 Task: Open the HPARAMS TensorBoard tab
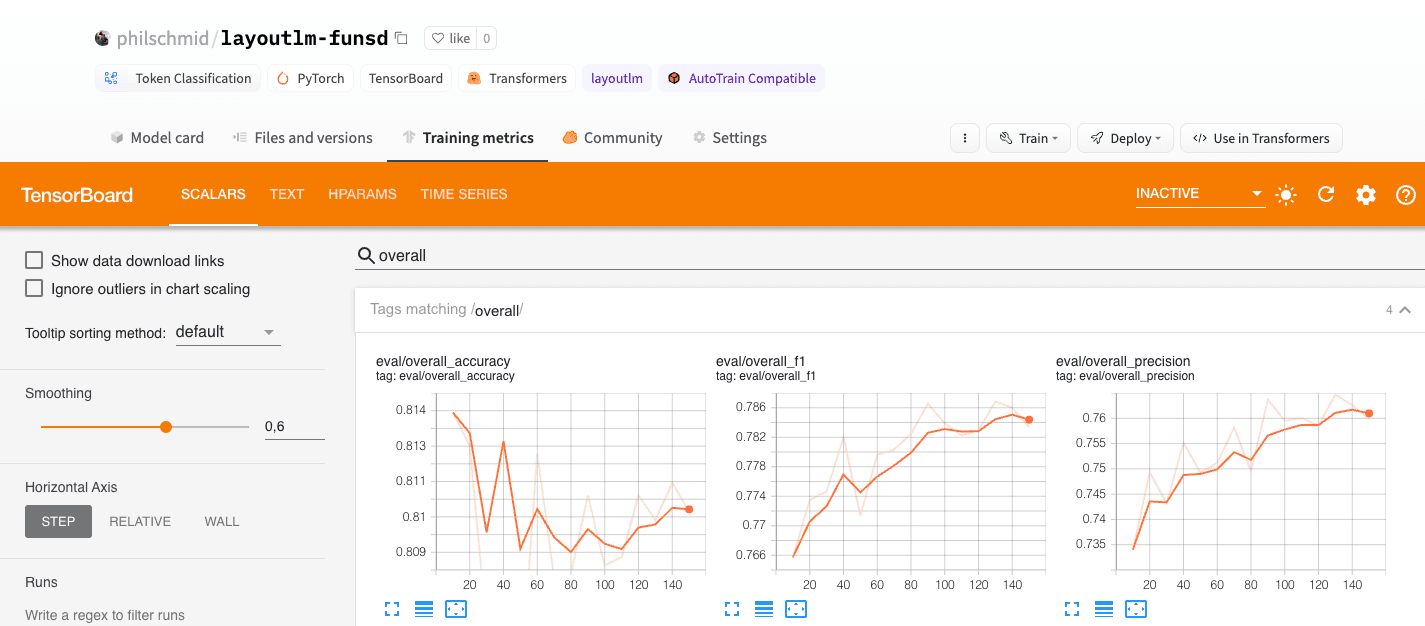362,194
